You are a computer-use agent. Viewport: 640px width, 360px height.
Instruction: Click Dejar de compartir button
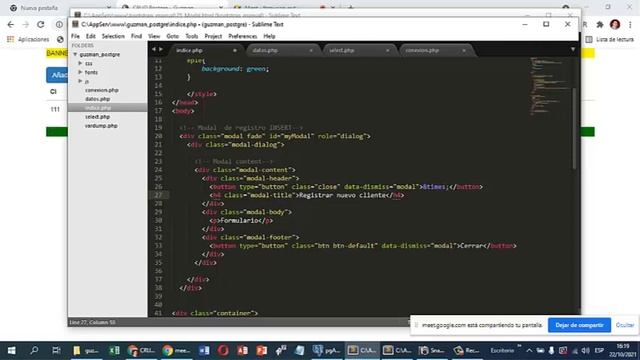(x=579, y=325)
